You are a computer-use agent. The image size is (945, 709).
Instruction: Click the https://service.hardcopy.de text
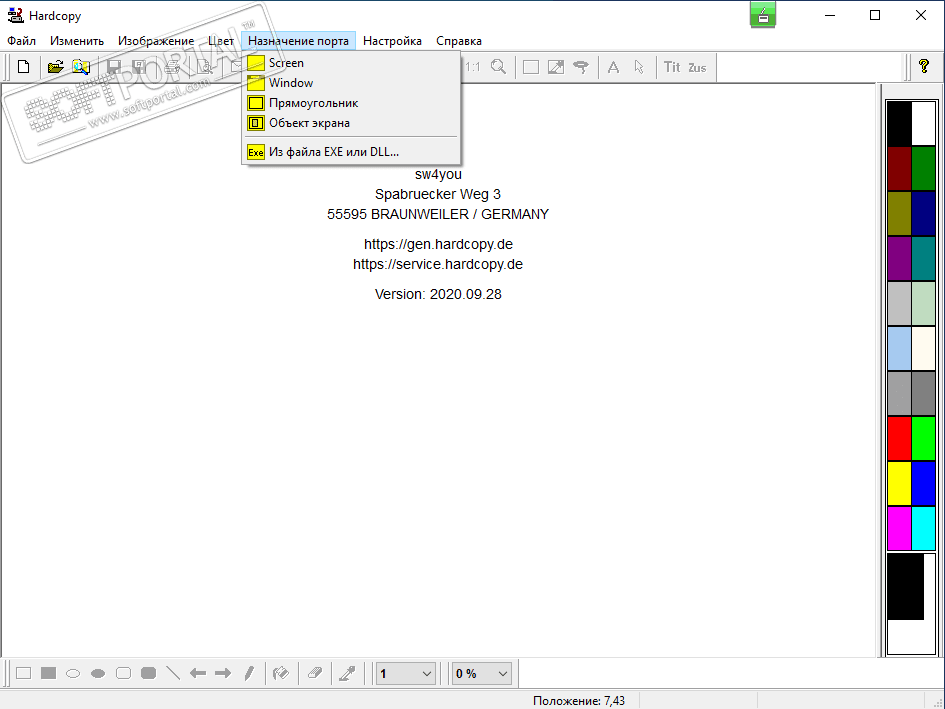pos(438,264)
